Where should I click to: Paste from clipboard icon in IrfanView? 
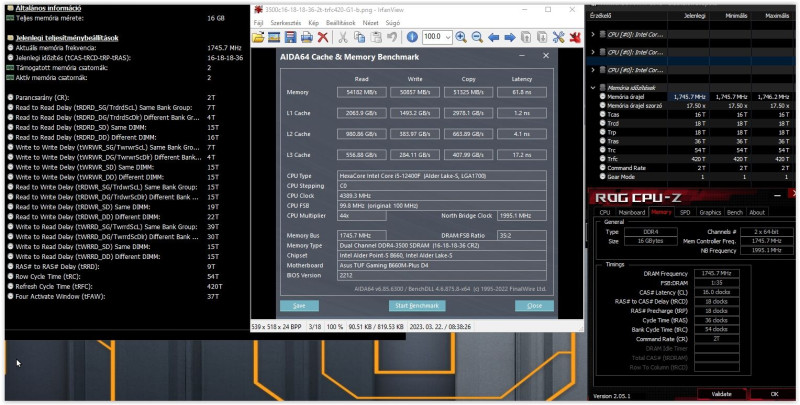click(376, 37)
